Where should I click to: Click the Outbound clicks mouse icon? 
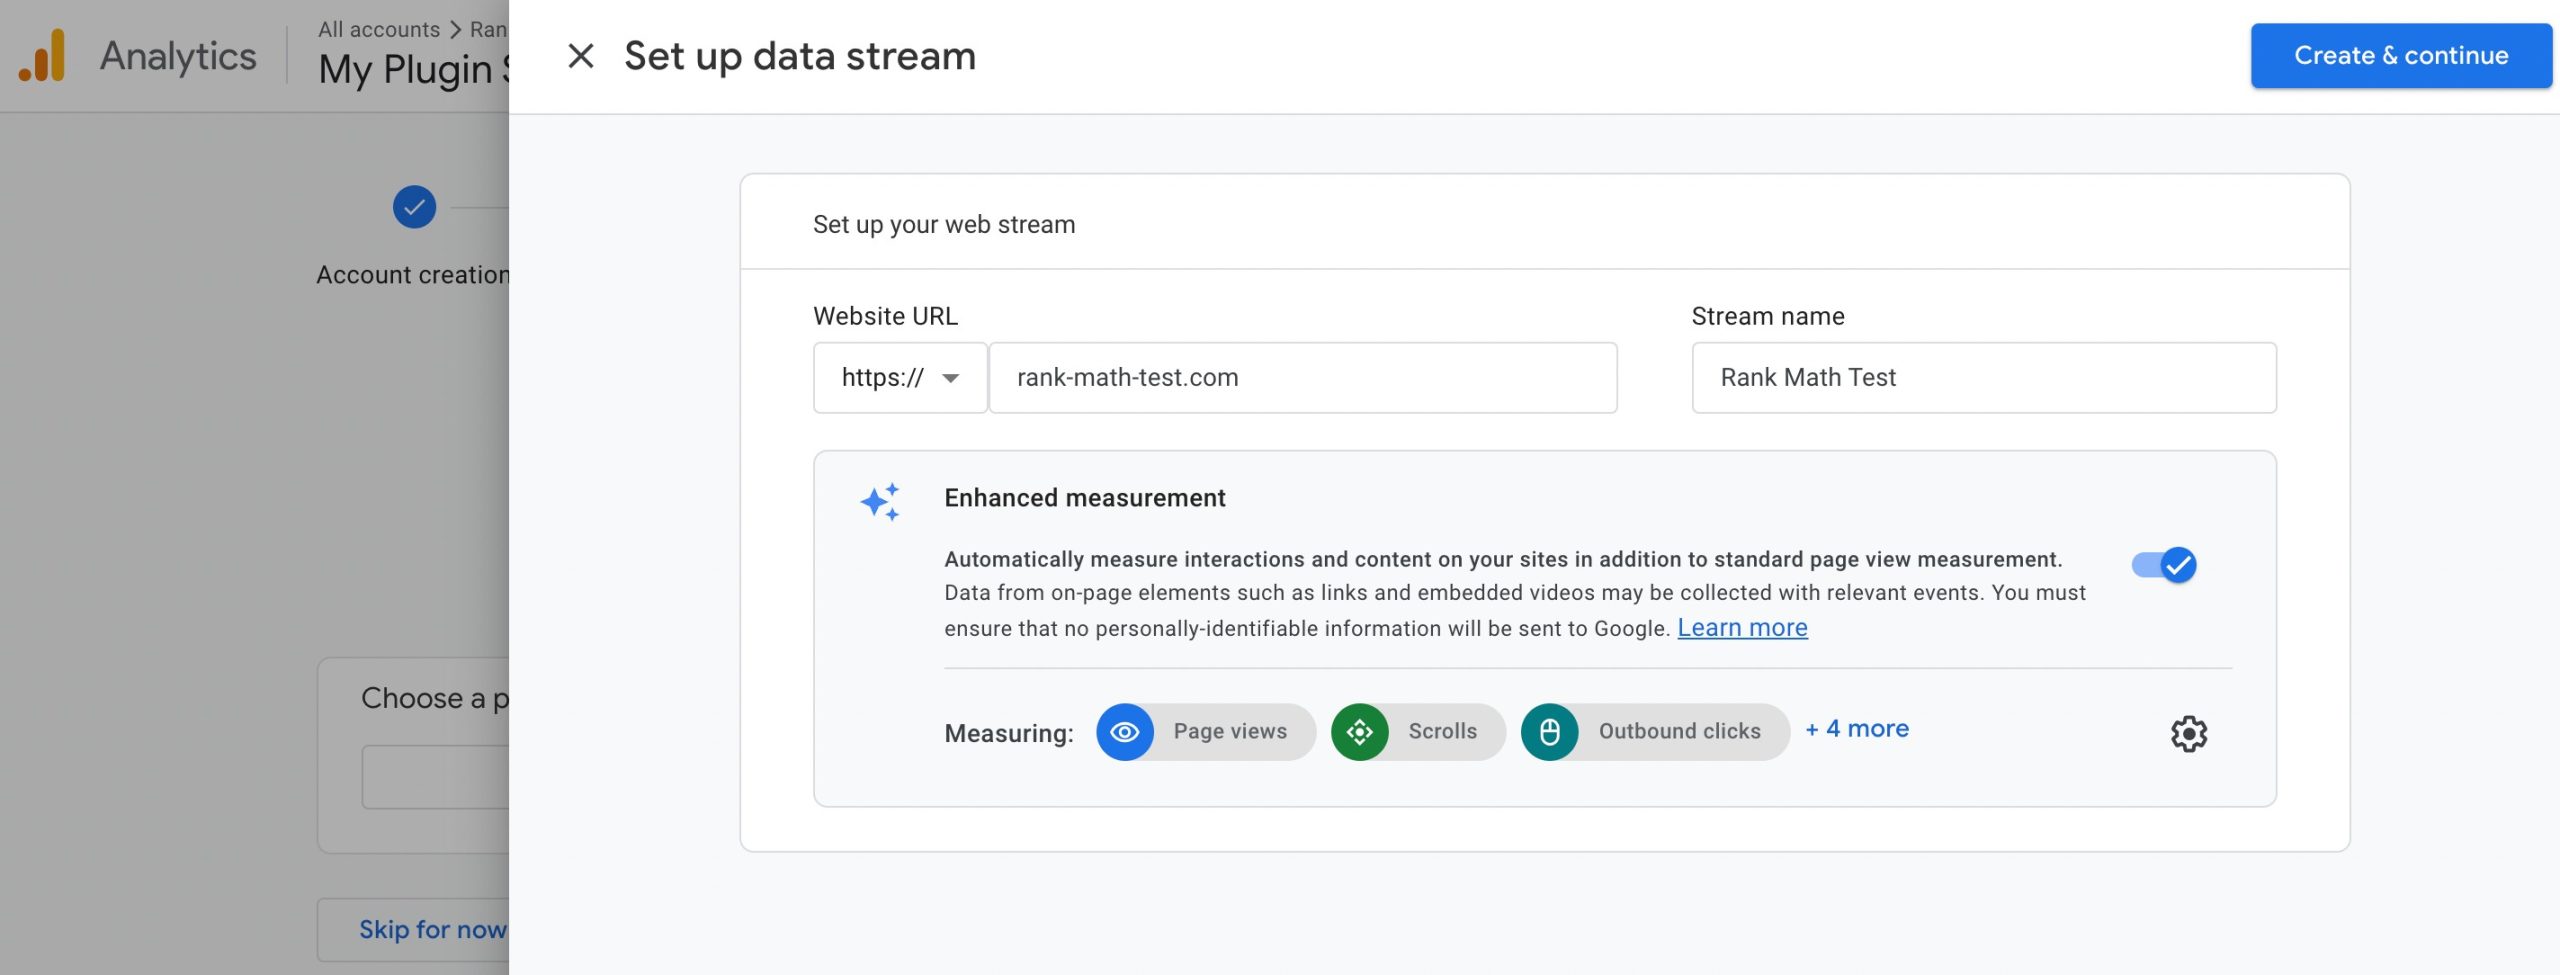tap(1549, 732)
